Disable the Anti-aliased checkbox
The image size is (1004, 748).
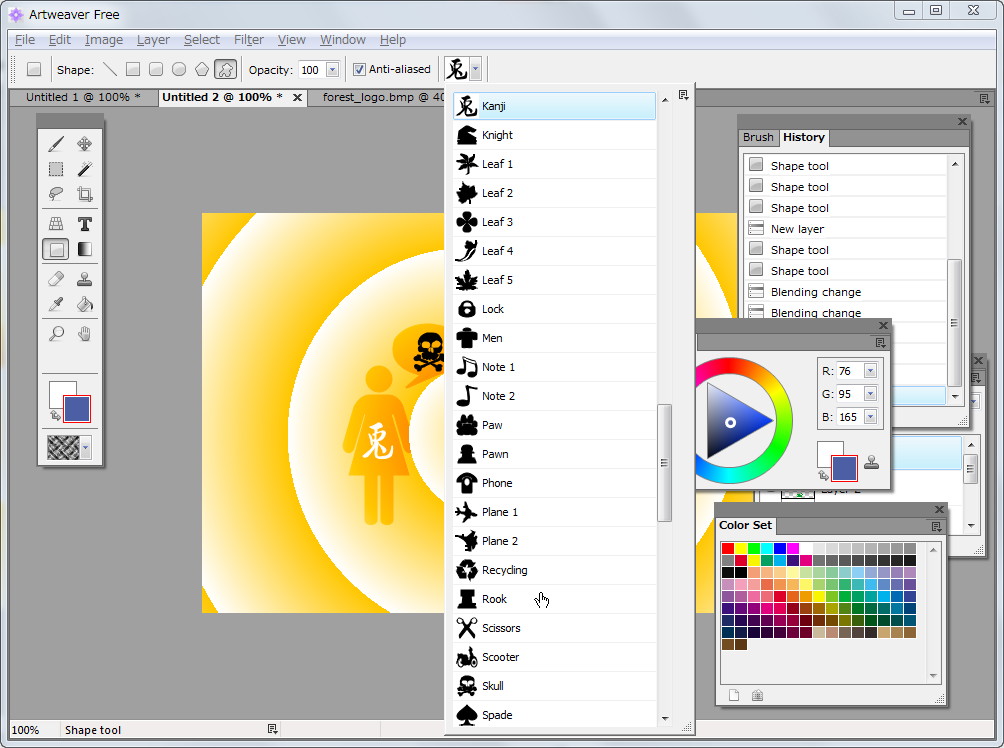point(357,69)
